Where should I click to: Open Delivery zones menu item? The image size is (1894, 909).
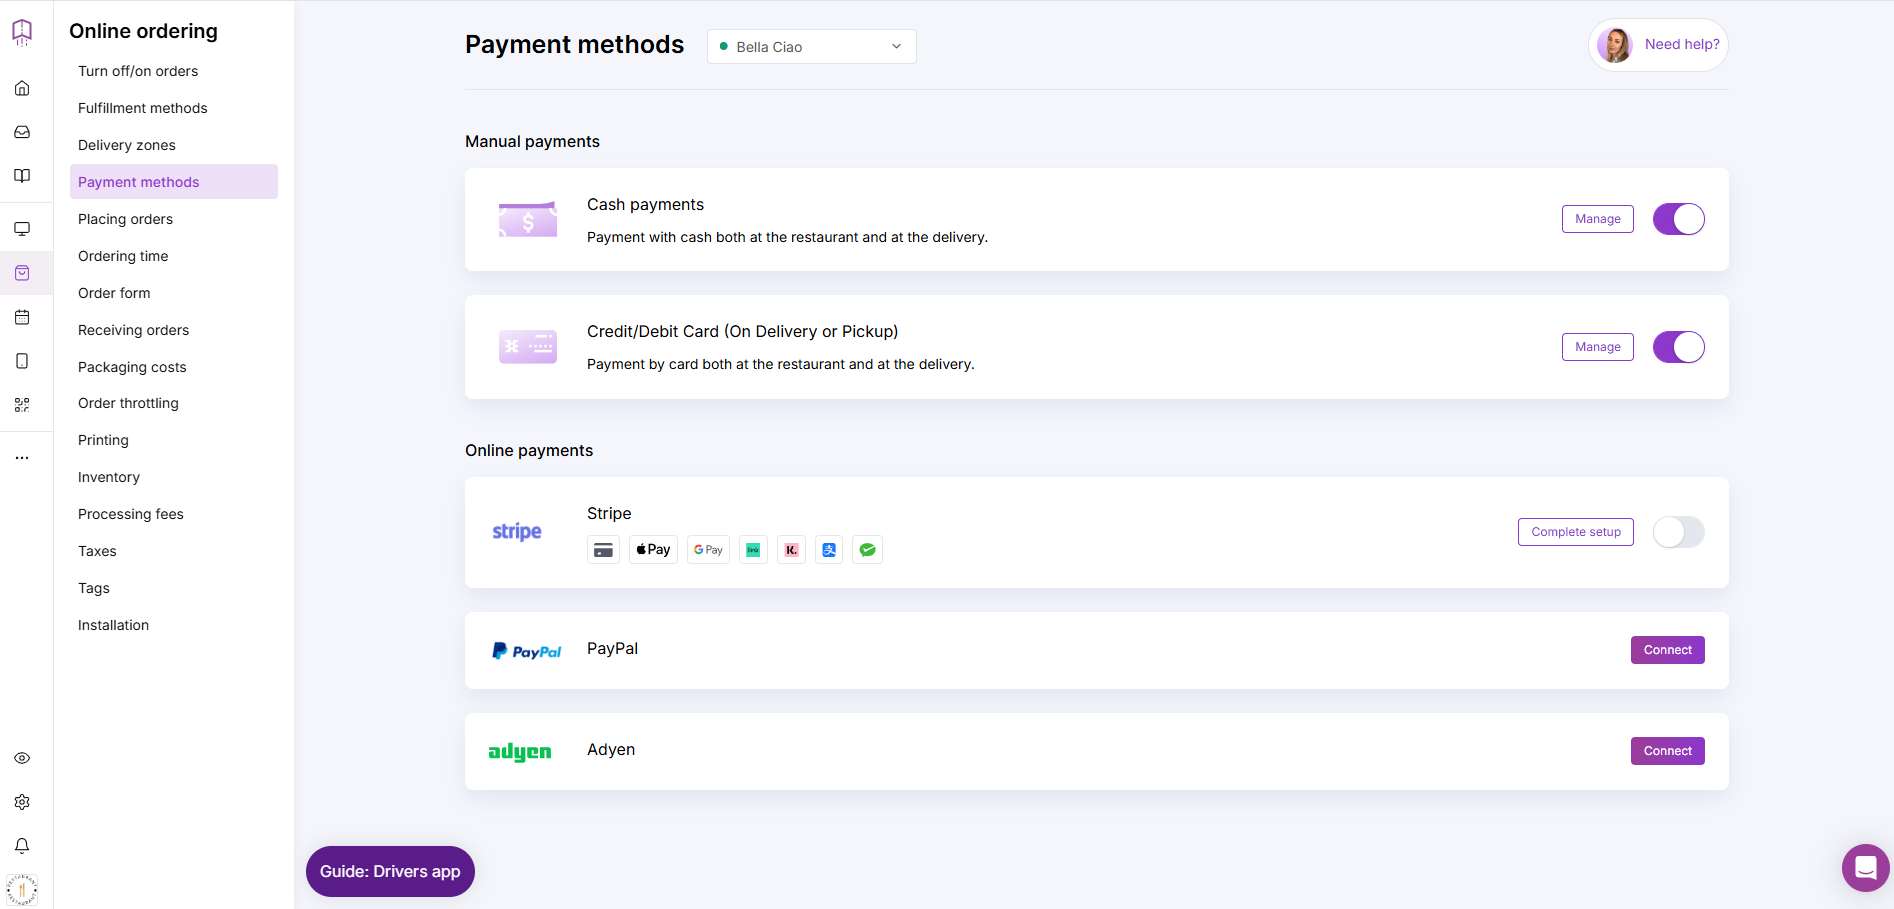127,145
